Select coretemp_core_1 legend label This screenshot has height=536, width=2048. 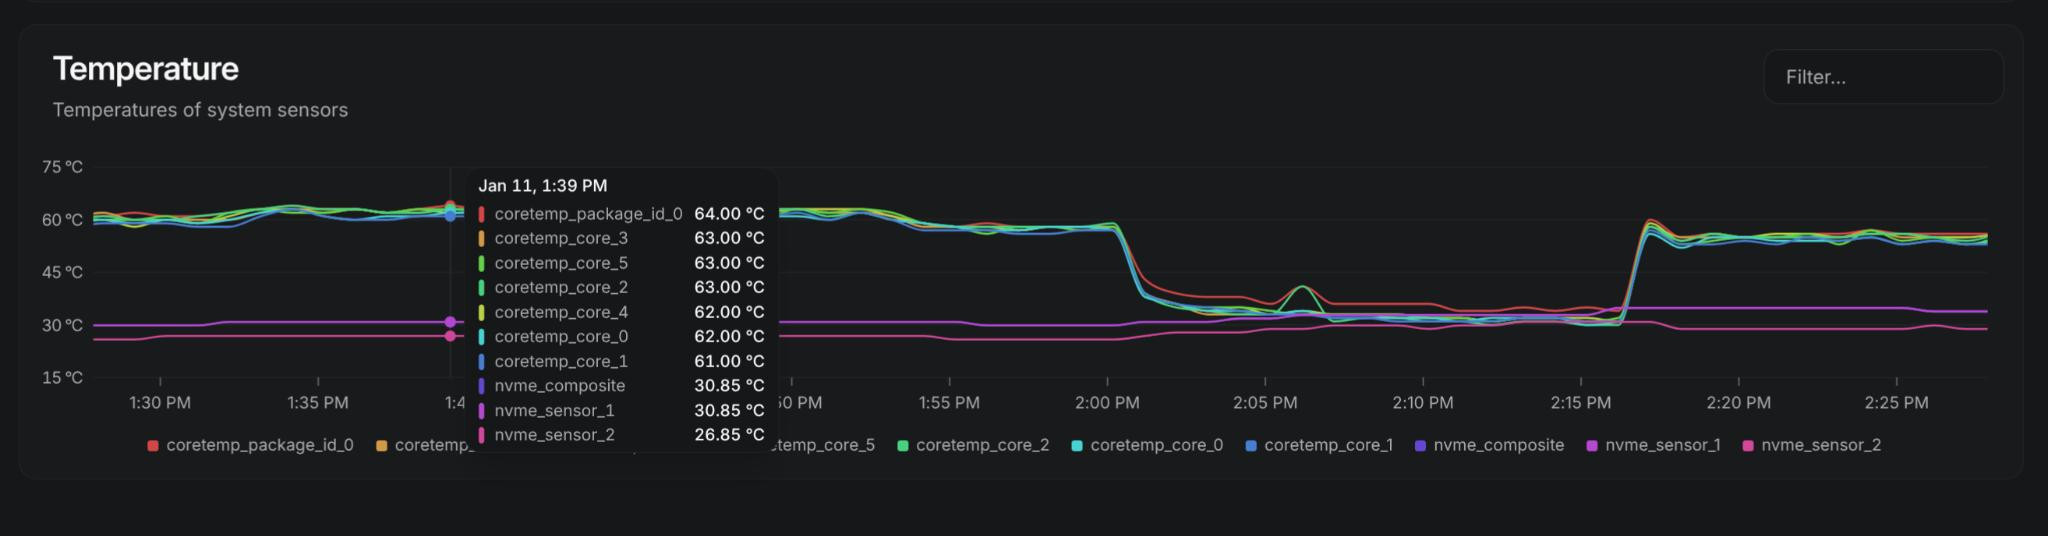click(1328, 445)
